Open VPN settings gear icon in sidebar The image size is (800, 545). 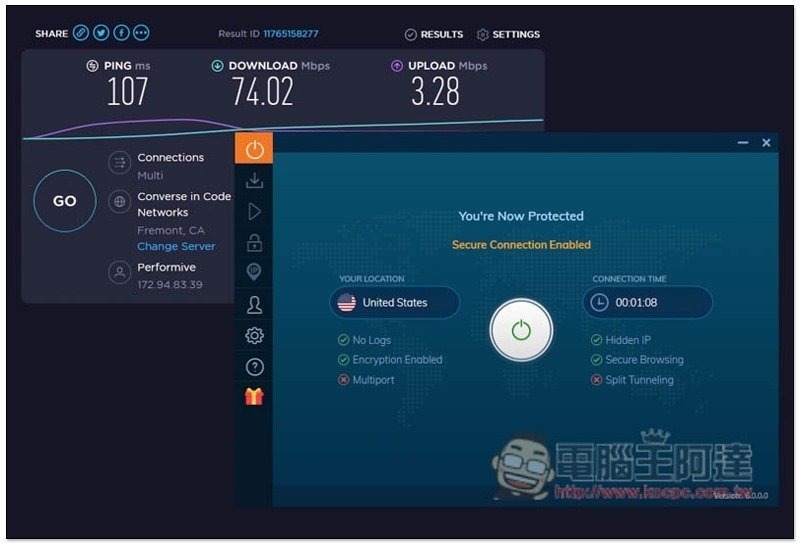click(254, 335)
